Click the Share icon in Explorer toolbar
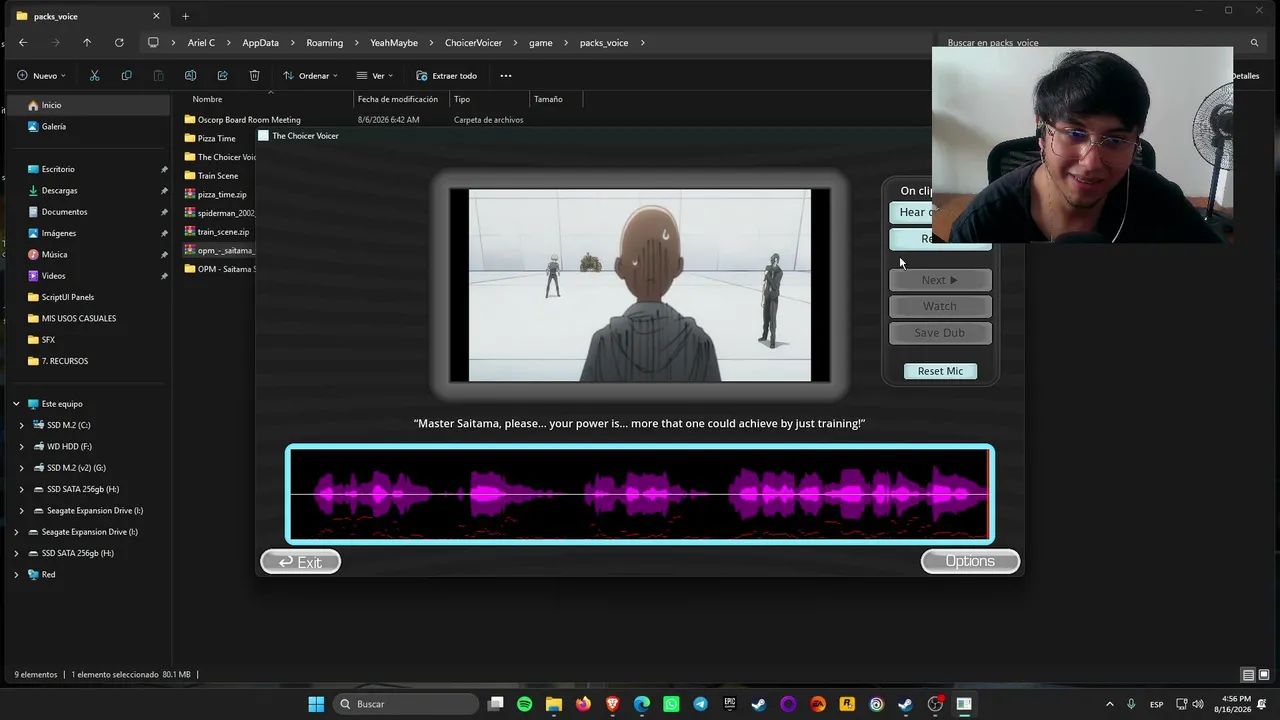 [222, 76]
